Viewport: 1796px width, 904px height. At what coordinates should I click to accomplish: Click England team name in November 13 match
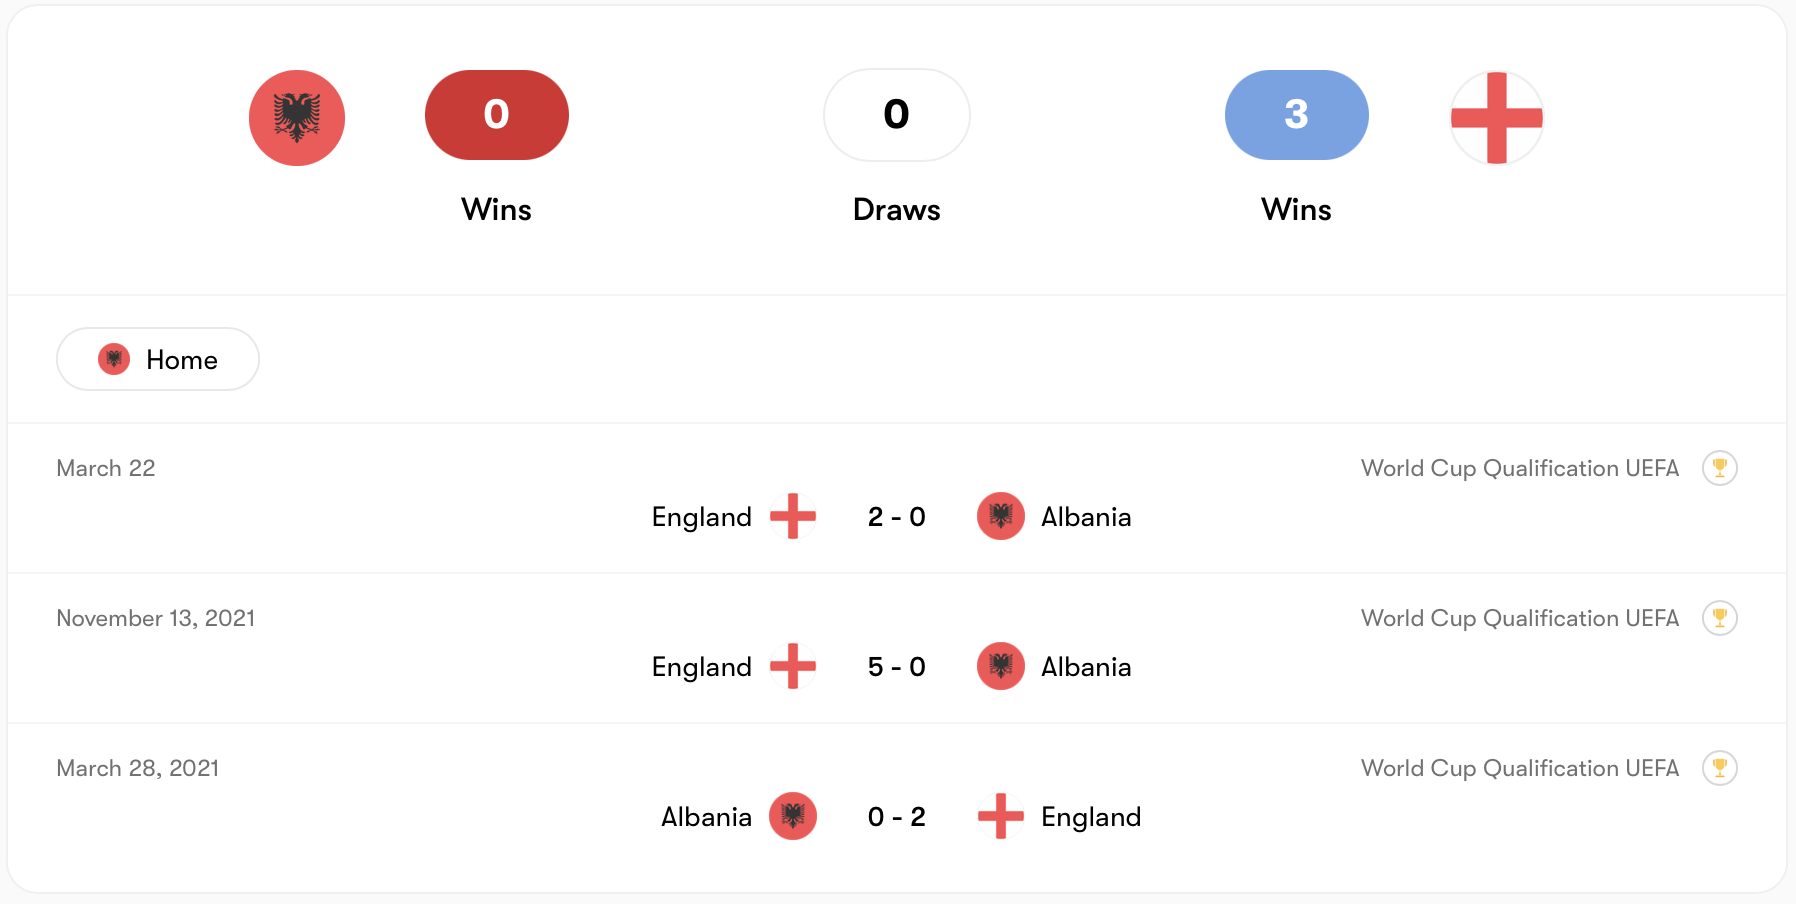[x=701, y=667]
